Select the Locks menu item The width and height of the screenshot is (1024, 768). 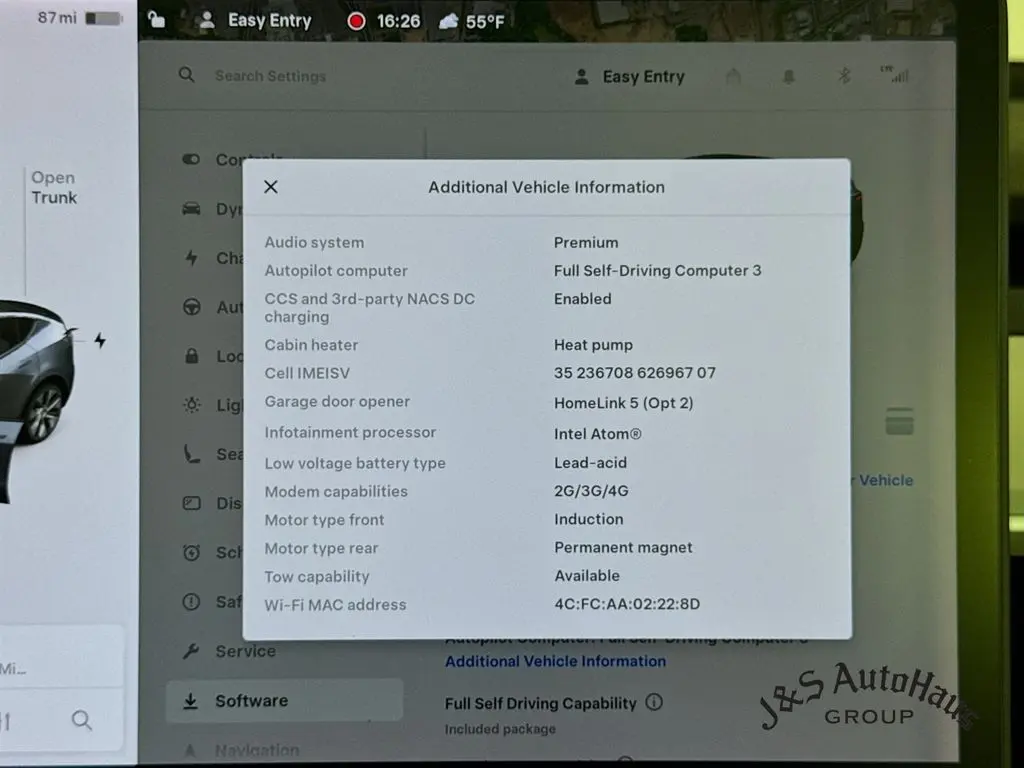click(215, 356)
